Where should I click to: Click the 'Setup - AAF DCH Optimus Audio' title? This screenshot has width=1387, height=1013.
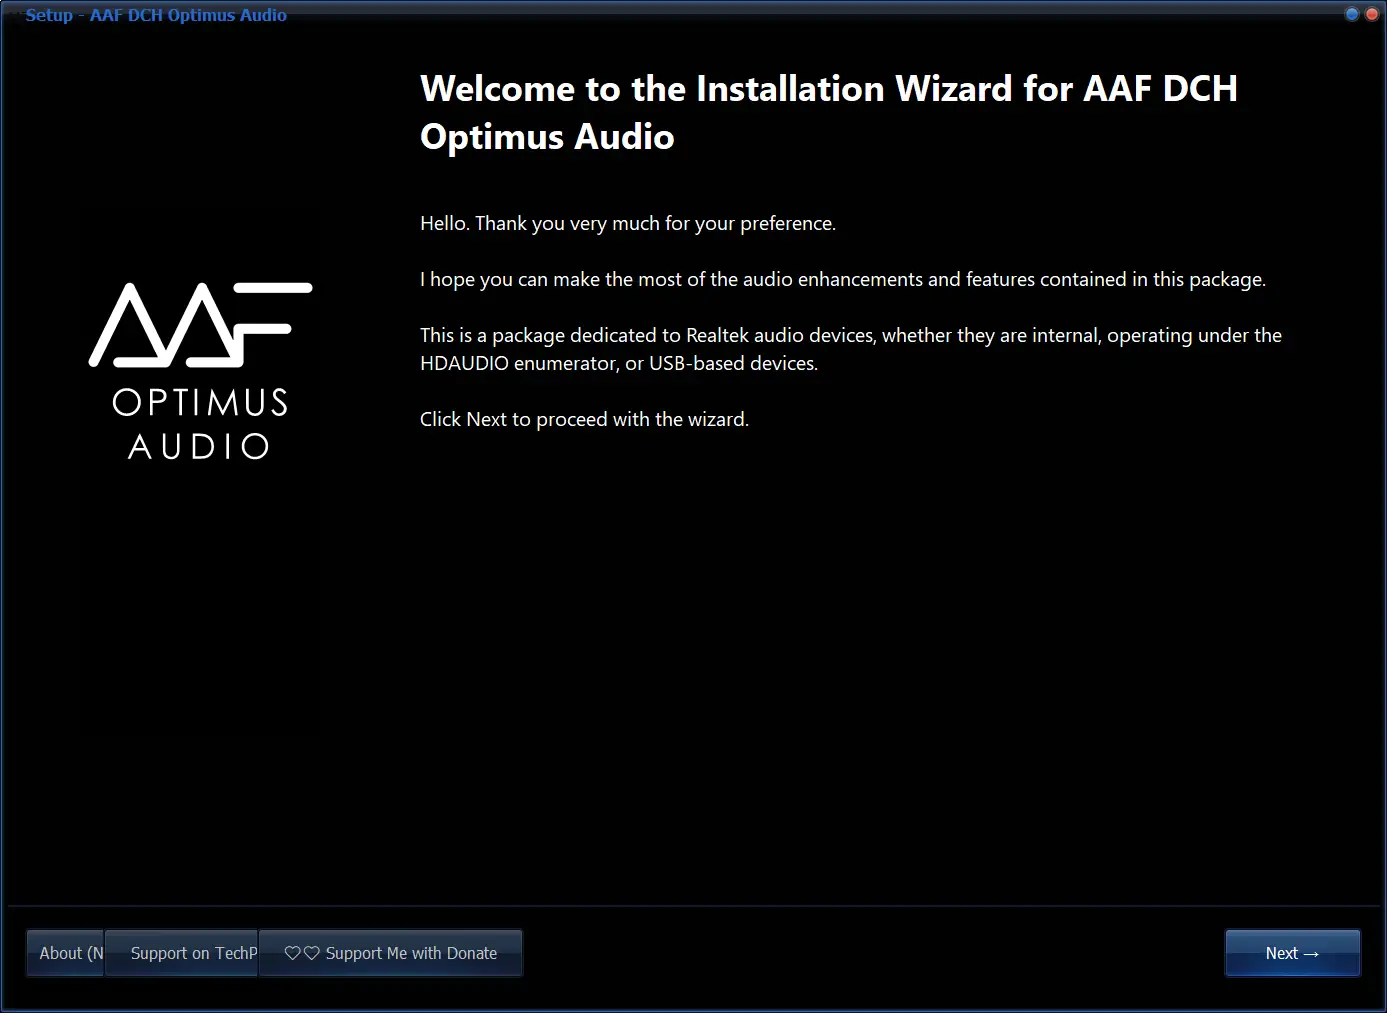pos(156,15)
